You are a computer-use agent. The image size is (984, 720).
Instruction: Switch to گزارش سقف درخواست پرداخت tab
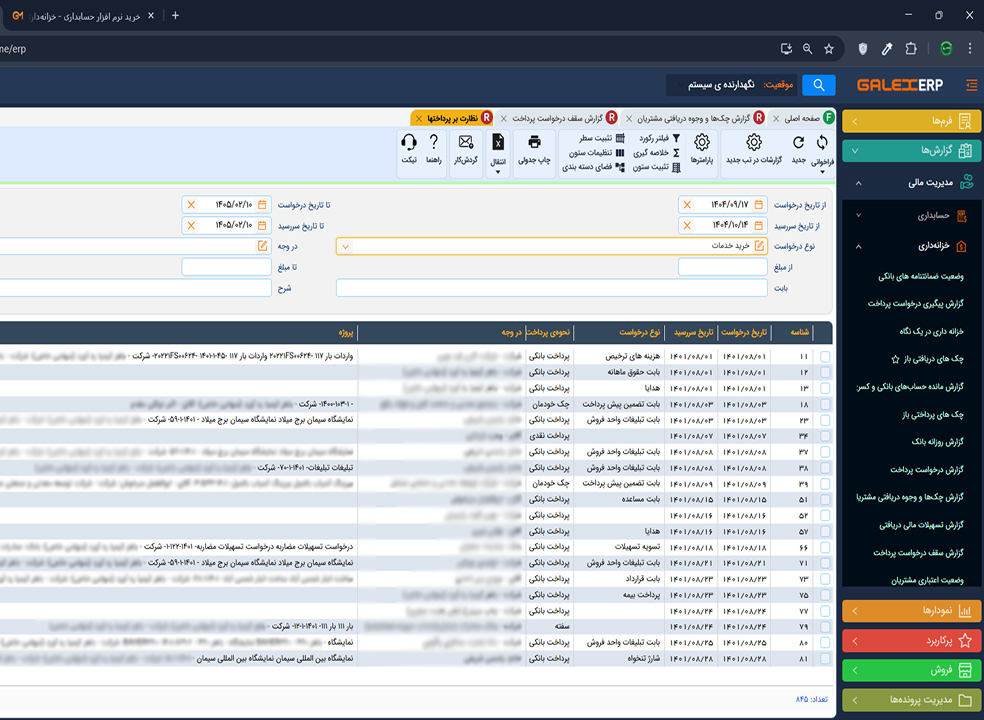point(557,118)
